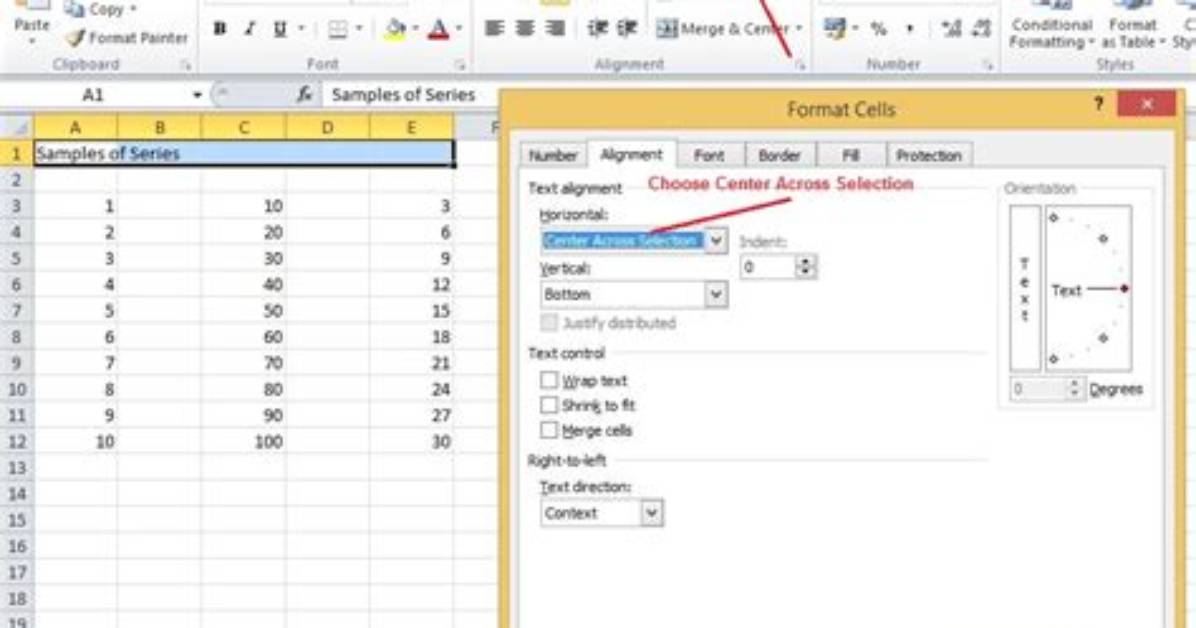Viewport: 1196px width, 628px height.
Task: Center text horizontally in ribbon
Action: [x=525, y=29]
